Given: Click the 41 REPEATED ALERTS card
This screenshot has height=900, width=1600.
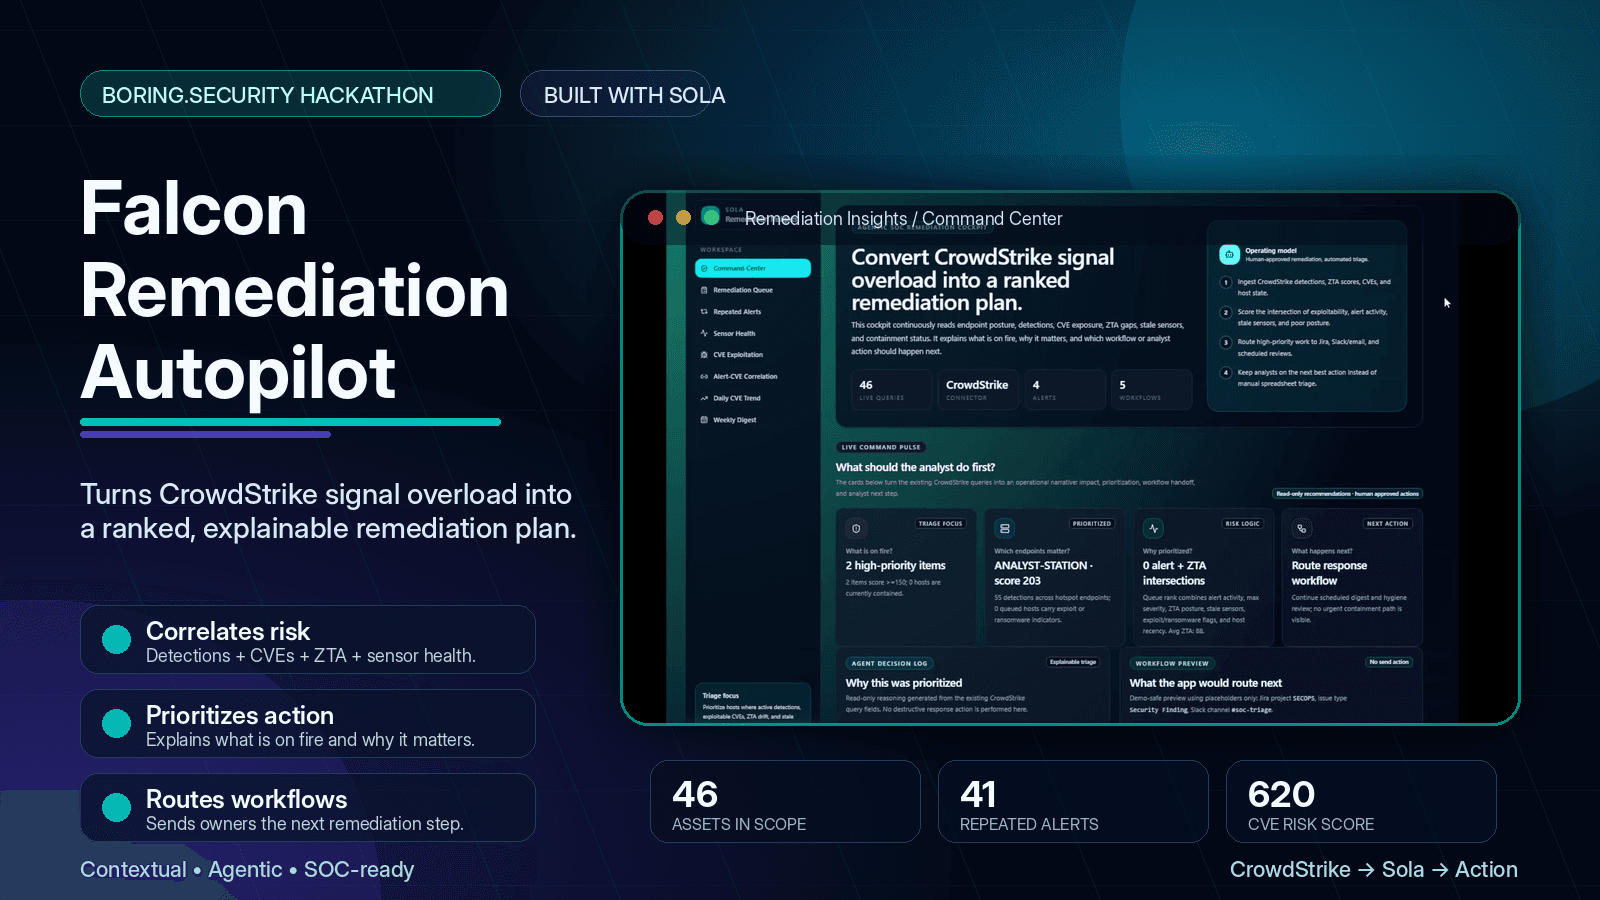Looking at the screenshot, I should [x=1073, y=801].
